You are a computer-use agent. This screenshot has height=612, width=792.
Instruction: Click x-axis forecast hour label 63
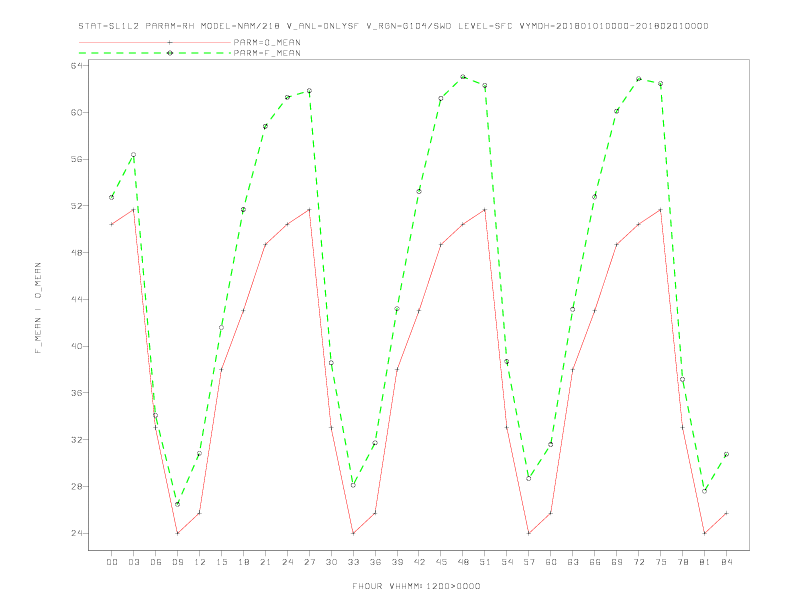click(x=573, y=562)
